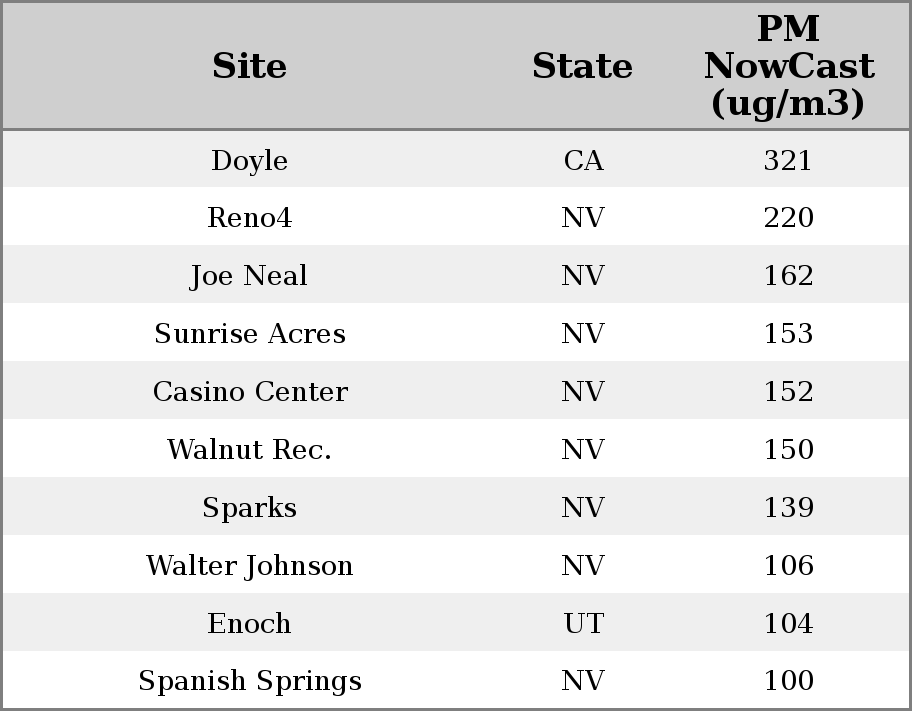Select the Walnut Rec. site cell
The image size is (912, 711).
249,450
